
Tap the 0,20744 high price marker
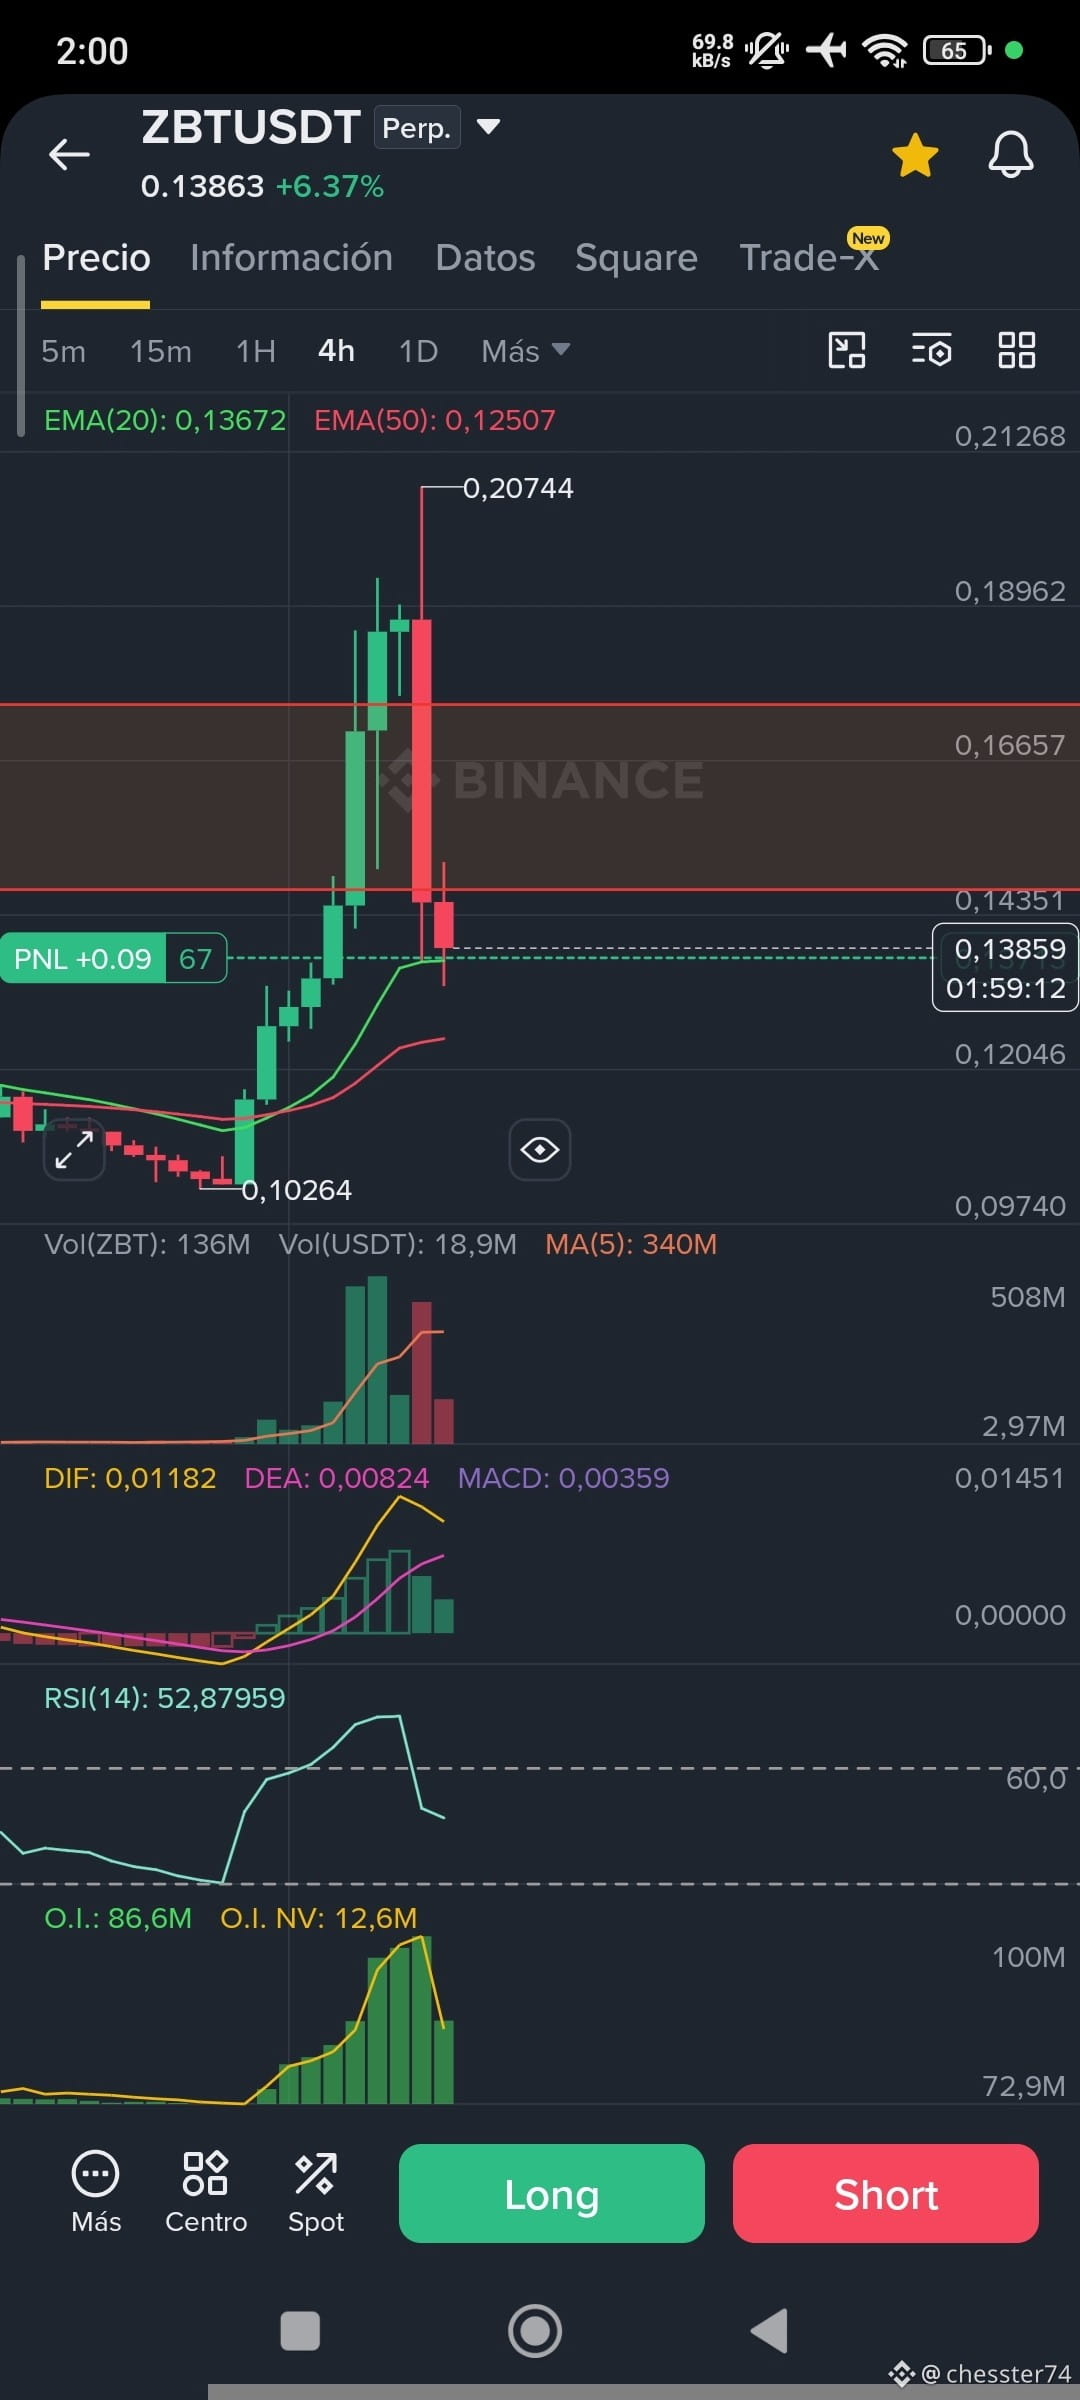click(x=518, y=488)
